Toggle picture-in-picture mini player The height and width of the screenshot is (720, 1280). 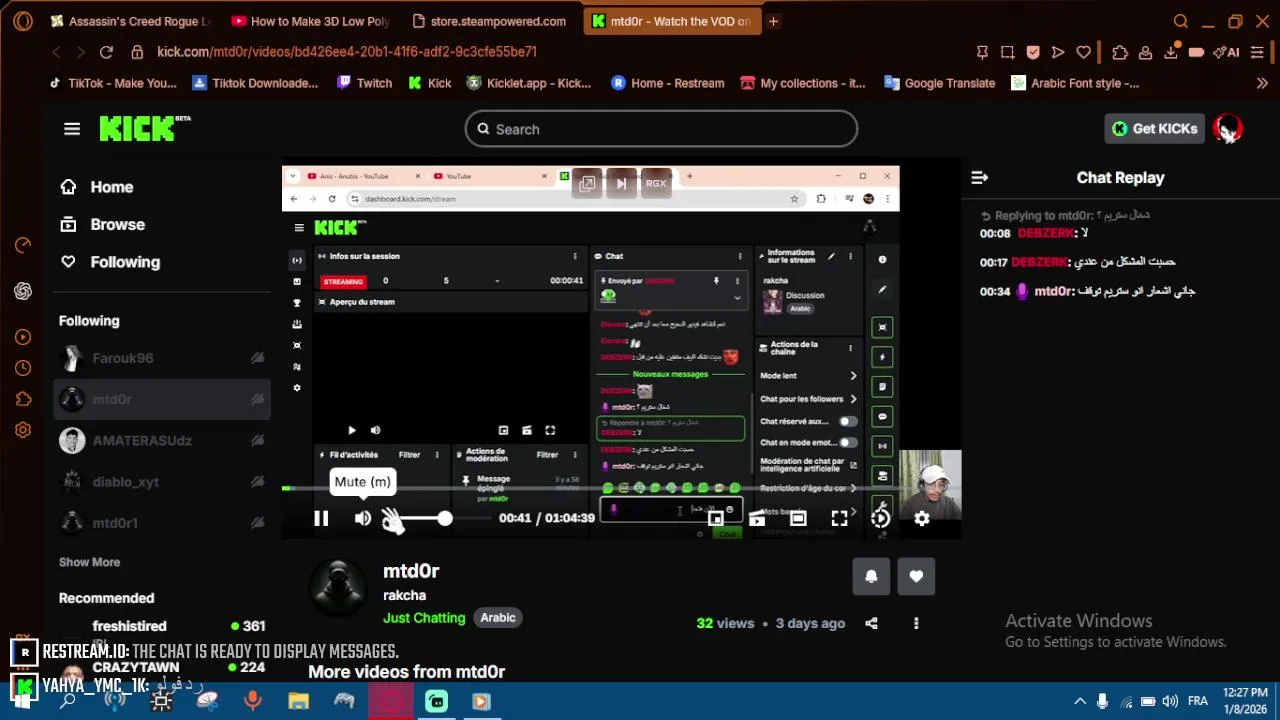click(716, 518)
